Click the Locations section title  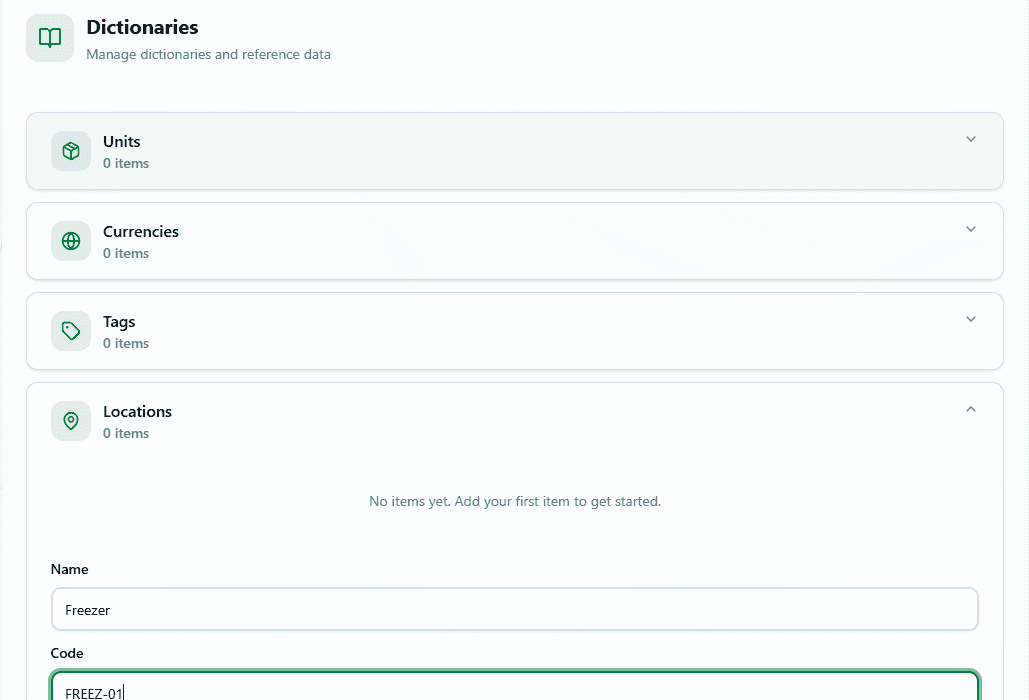coord(137,412)
